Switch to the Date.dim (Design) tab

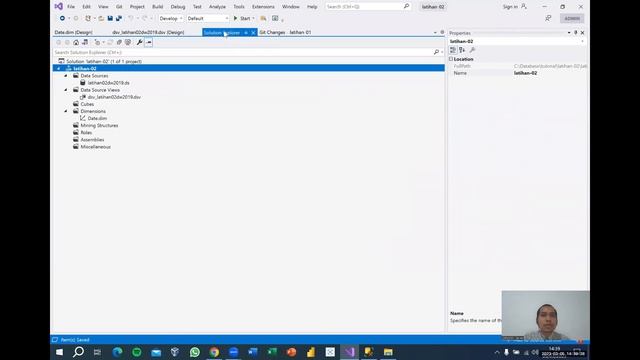[x=73, y=32]
